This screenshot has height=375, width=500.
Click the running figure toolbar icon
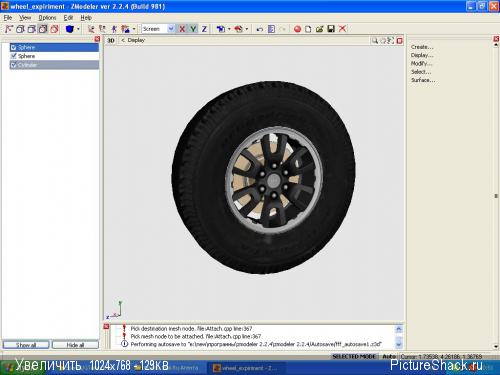pyautogui.click(x=114, y=29)
